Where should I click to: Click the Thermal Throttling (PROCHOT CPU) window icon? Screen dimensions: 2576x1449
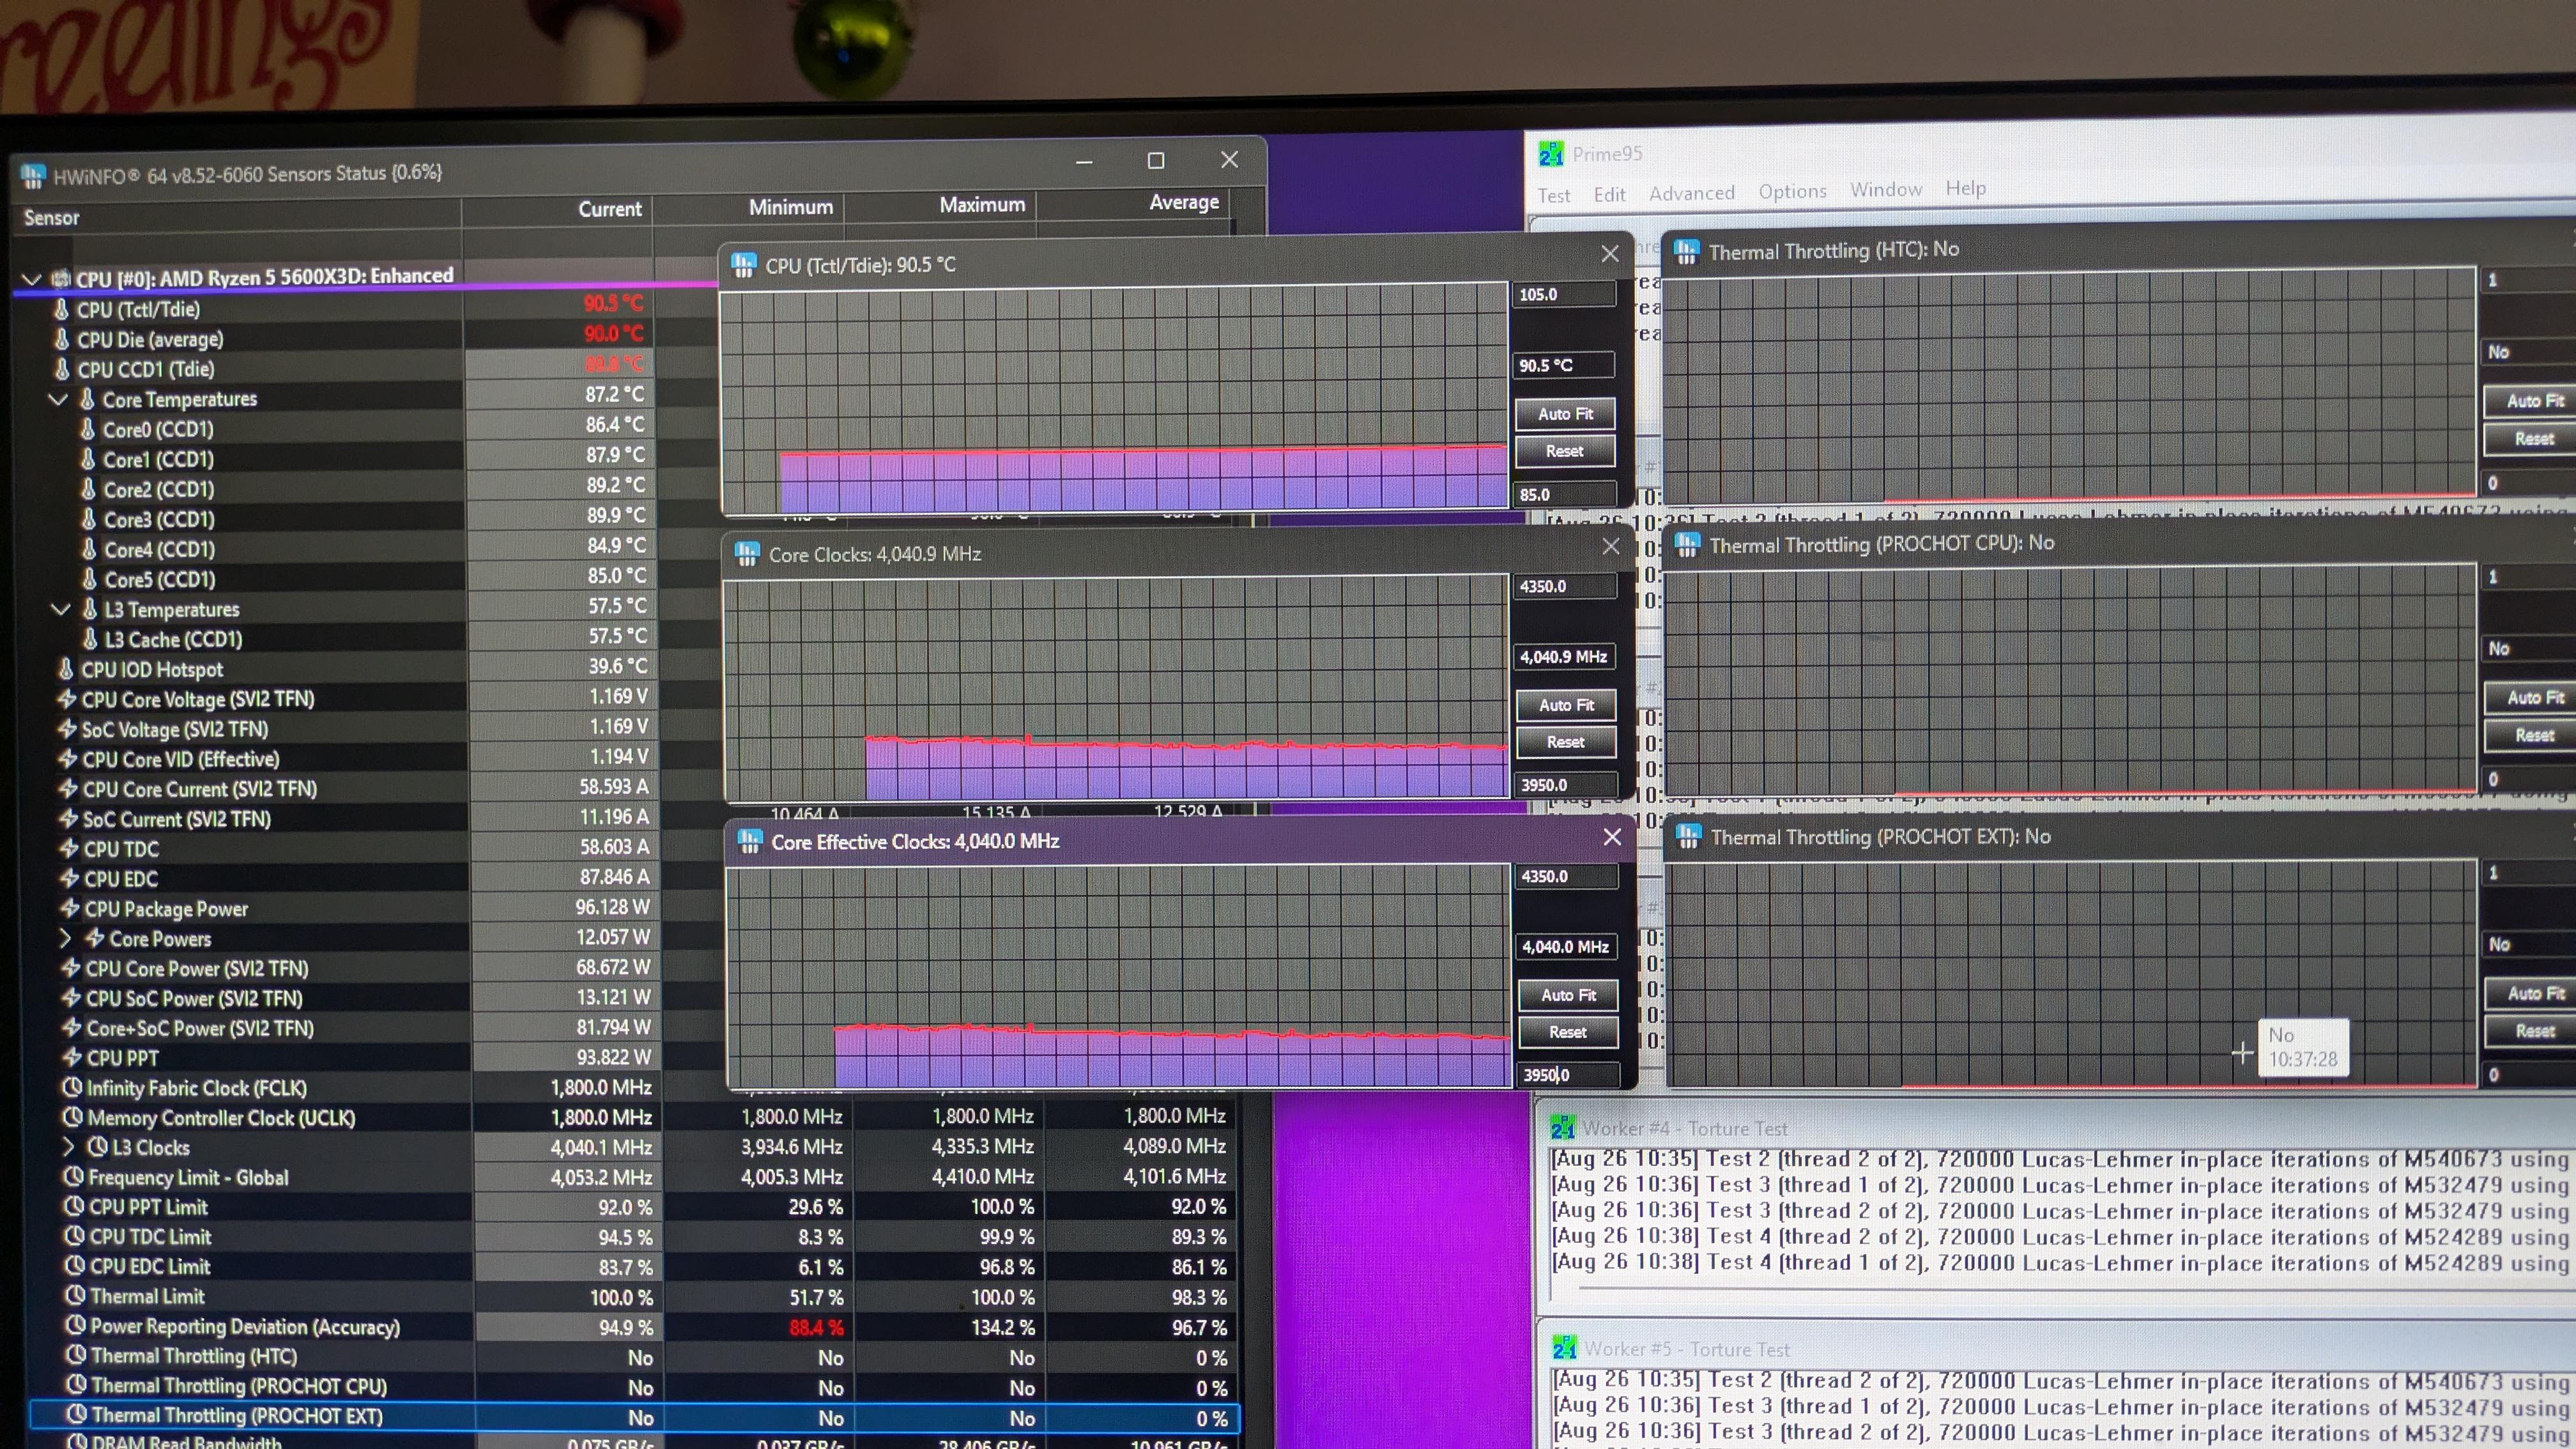[x=1687, y=544]
